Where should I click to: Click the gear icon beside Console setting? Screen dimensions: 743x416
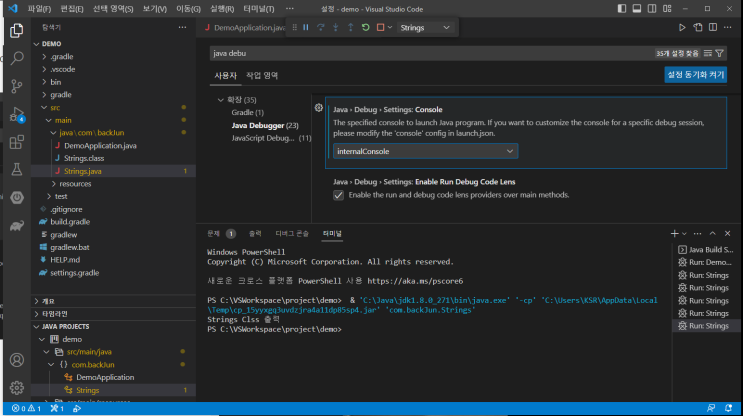click(x=319, y=108)
